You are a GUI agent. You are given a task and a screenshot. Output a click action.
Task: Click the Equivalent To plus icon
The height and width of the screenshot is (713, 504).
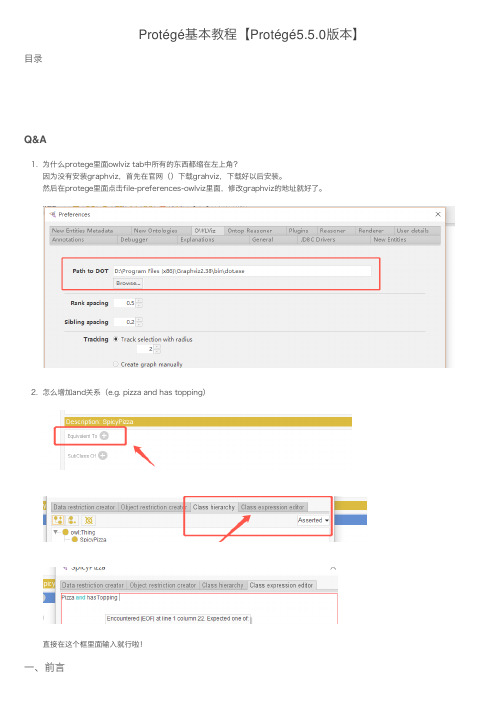104,436
